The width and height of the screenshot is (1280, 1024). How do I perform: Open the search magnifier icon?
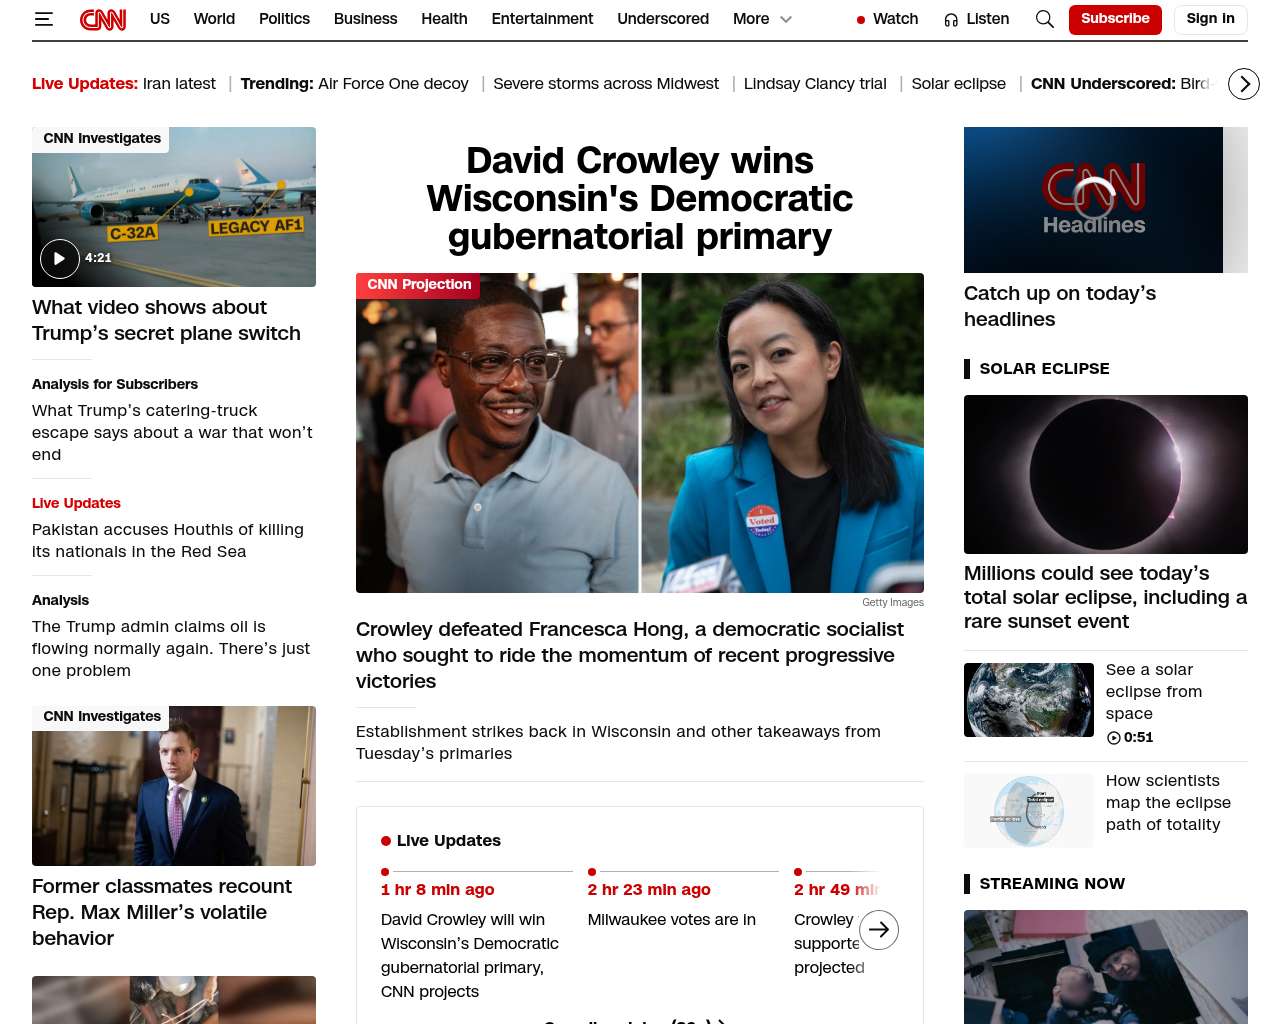pyautogui.click(x=1045, y=19)
